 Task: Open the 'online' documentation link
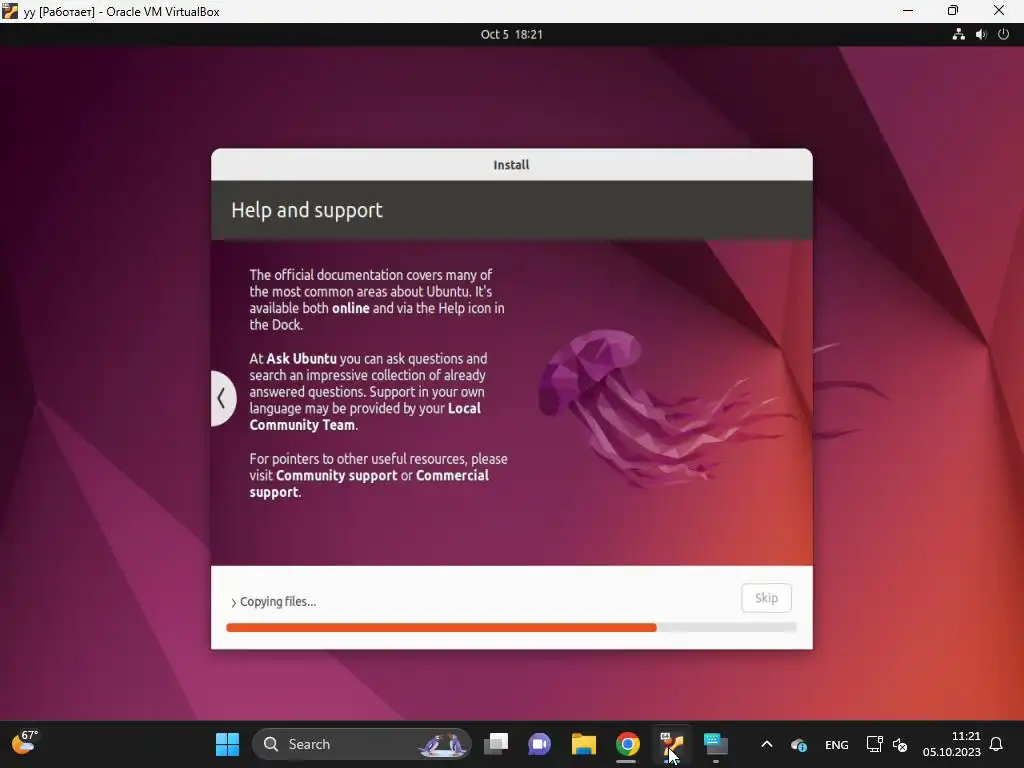351,308
